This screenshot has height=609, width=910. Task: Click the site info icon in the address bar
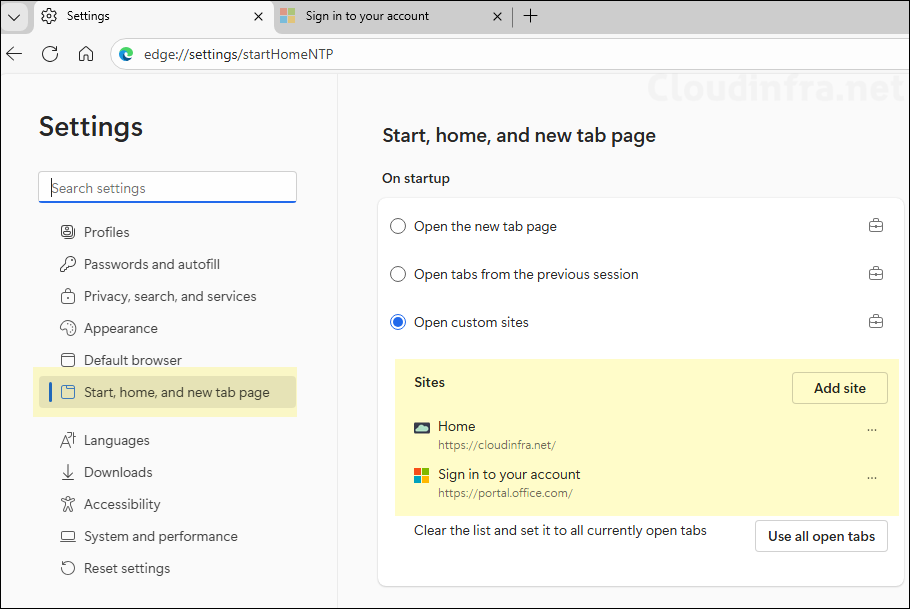(x=124, y=54)
